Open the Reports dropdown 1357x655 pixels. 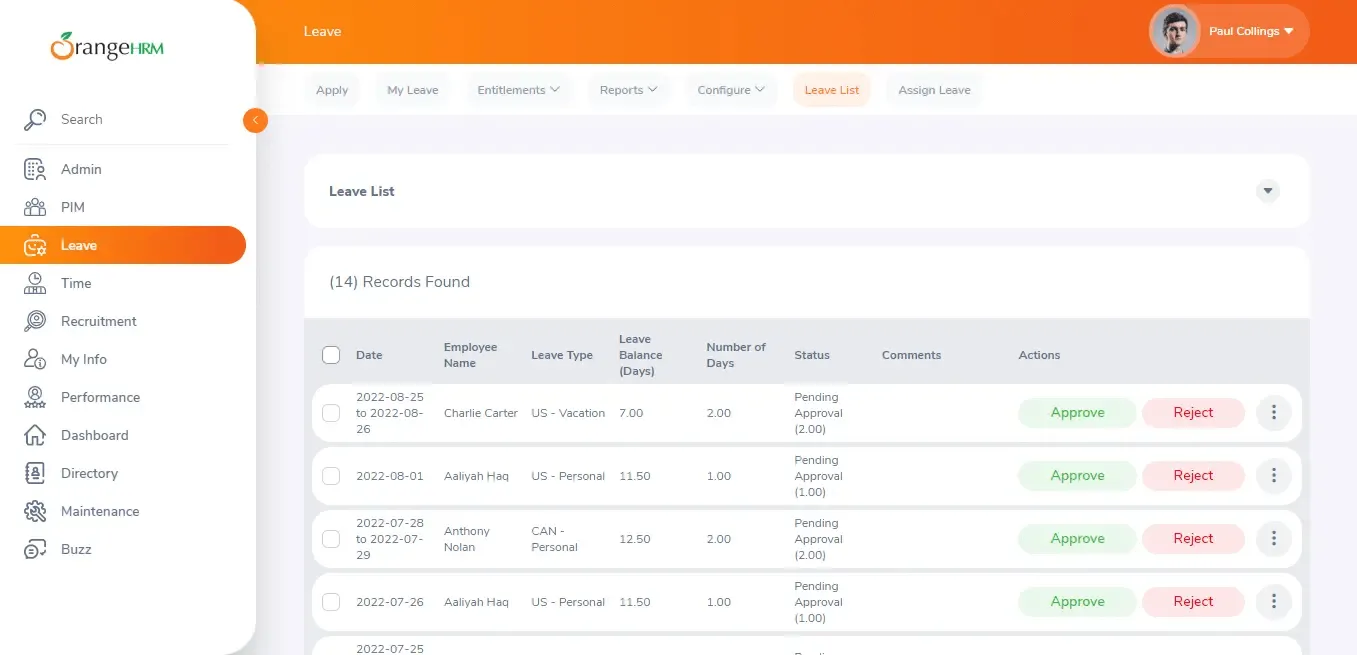pyautogui.click(x=628, y=90)
